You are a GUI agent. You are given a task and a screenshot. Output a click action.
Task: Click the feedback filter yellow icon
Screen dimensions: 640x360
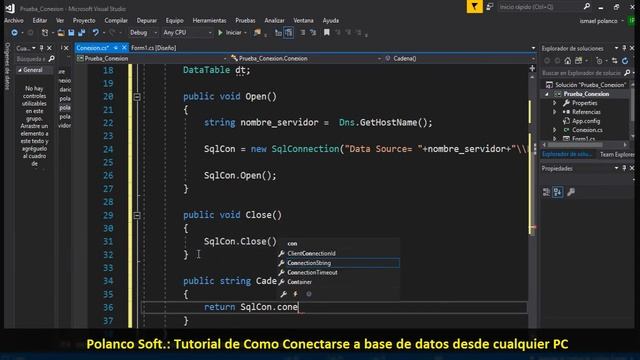coord(474,7)
